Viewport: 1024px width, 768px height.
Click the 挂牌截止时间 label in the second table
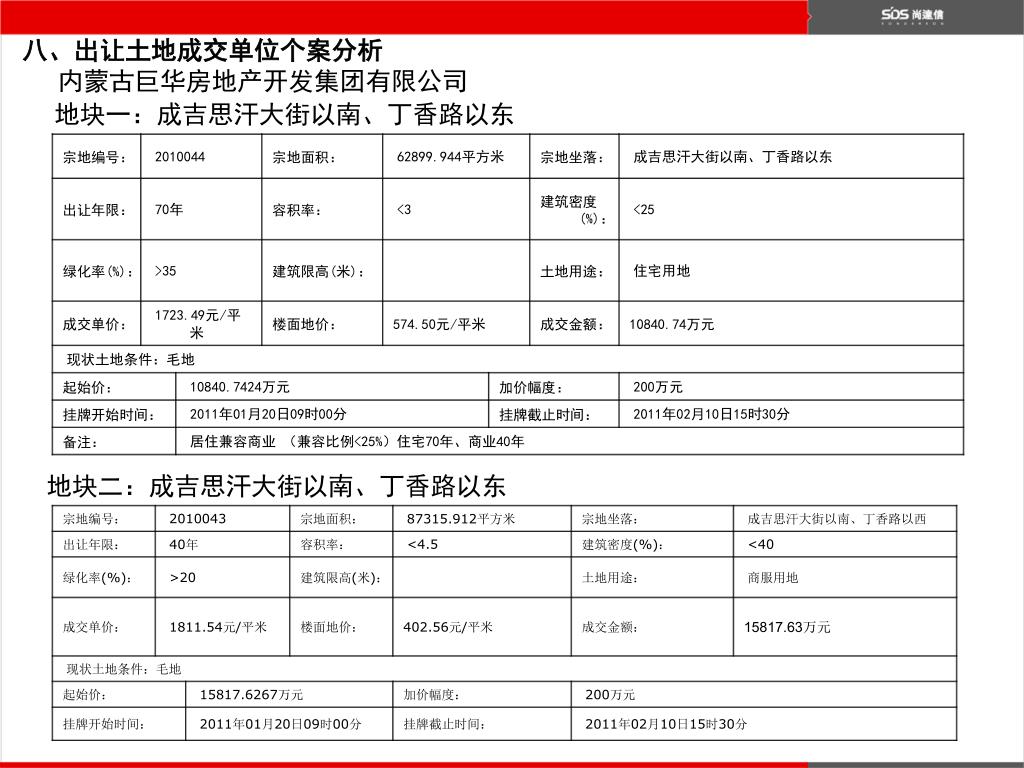click(x=444, y=724)
